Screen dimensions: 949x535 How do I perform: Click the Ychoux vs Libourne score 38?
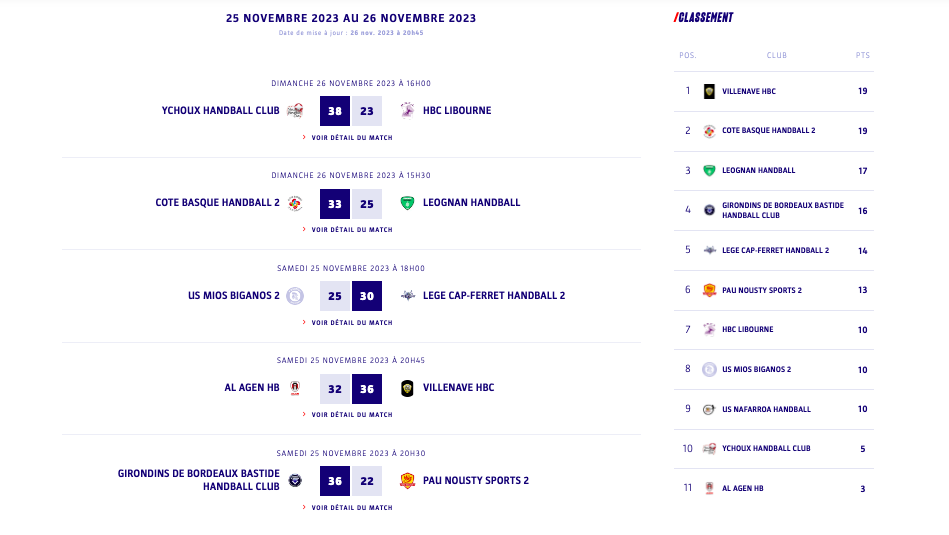click(335, 111)
